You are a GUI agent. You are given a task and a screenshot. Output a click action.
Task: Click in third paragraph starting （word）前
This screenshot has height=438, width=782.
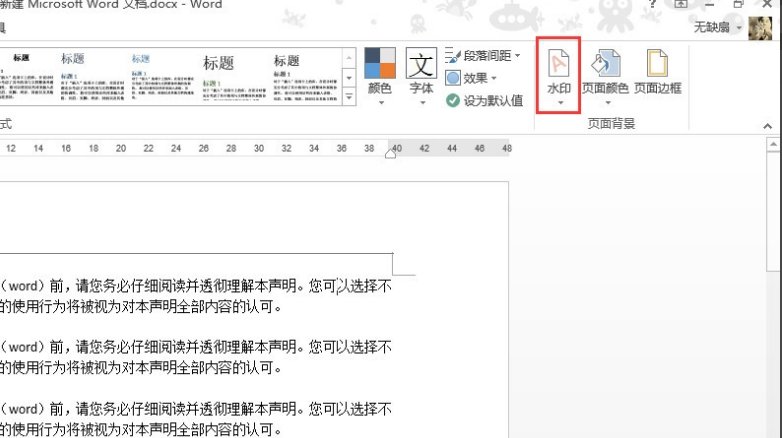click(196, 409)
